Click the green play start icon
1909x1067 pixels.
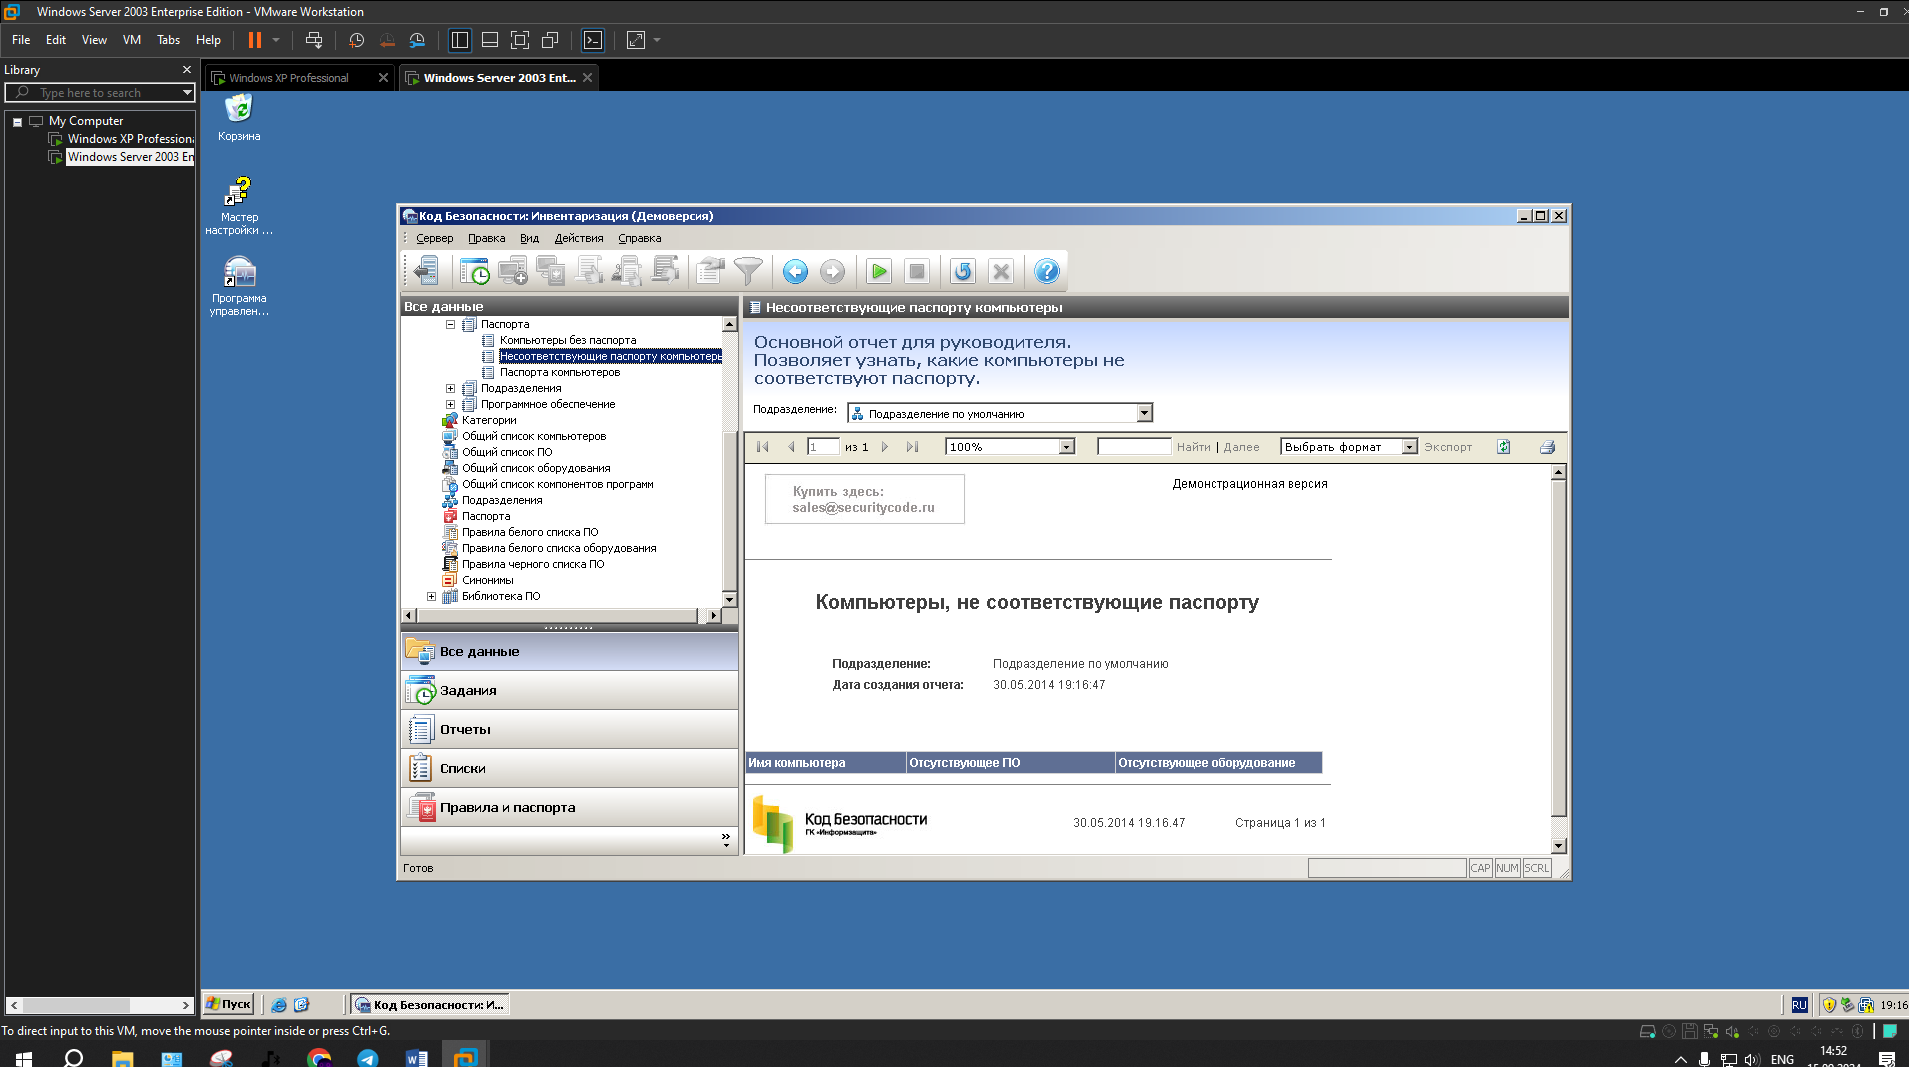tap(879, 271)
